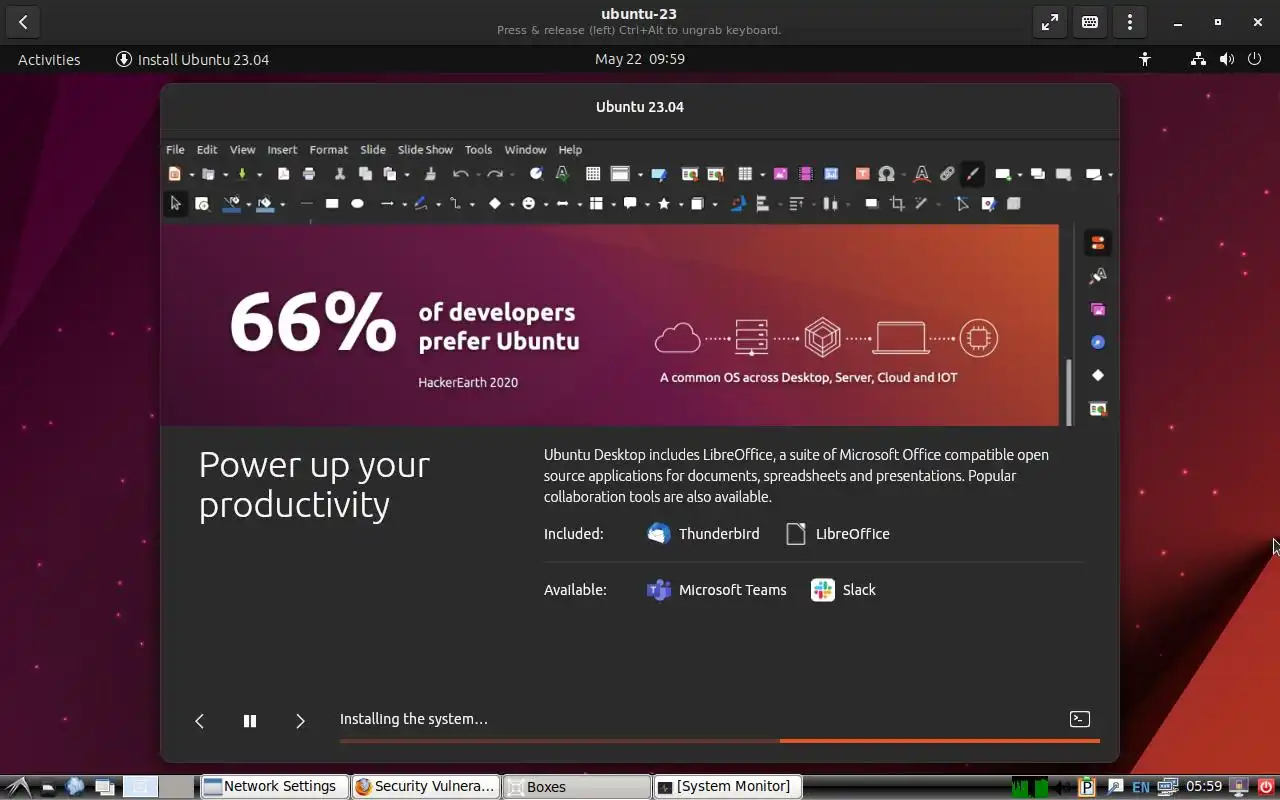
Task: Go to the previous installer slide
Action: (200, 720)
